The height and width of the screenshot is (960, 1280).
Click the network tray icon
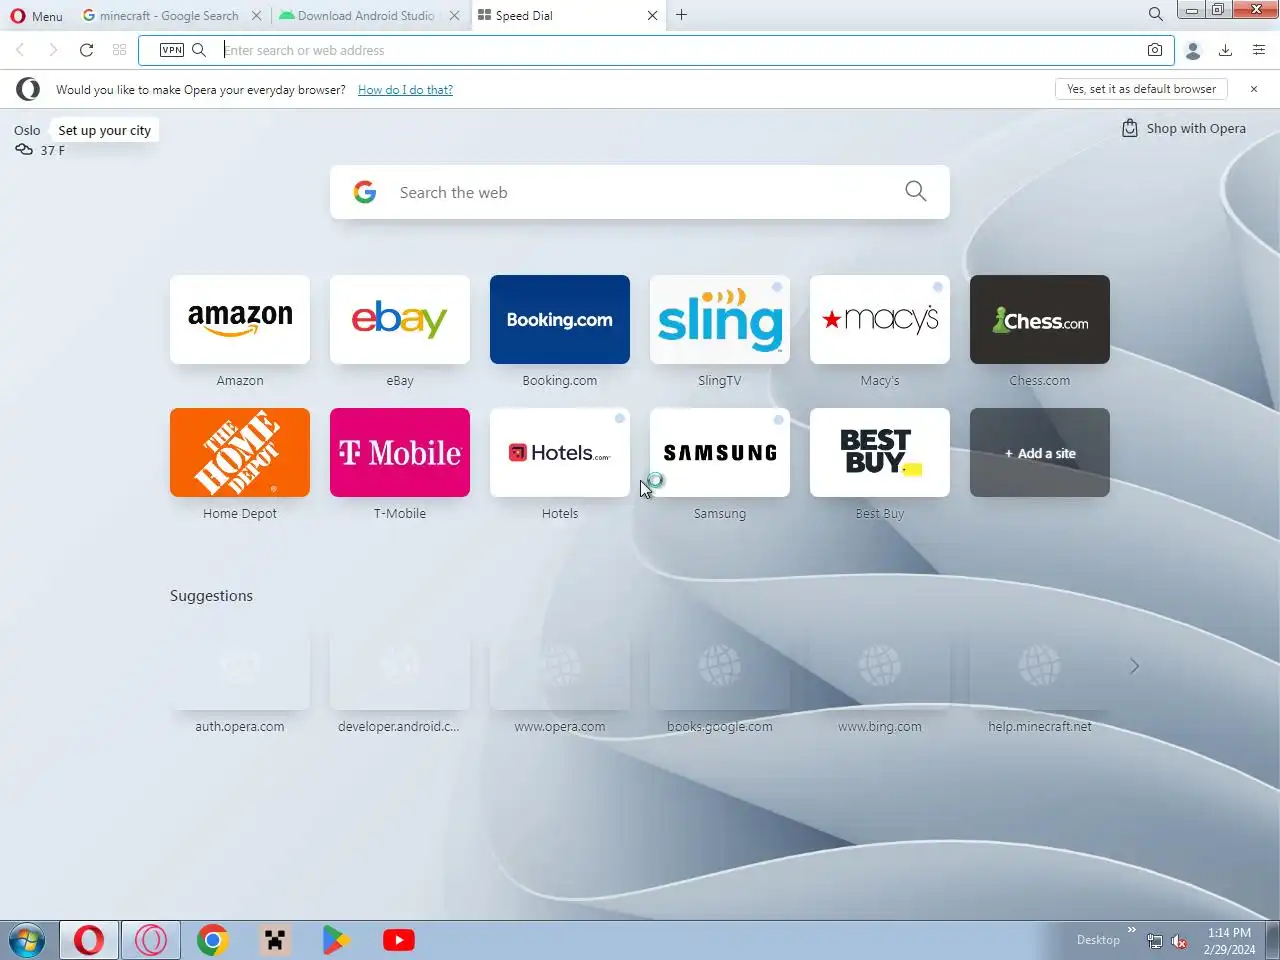[1154, 941]
